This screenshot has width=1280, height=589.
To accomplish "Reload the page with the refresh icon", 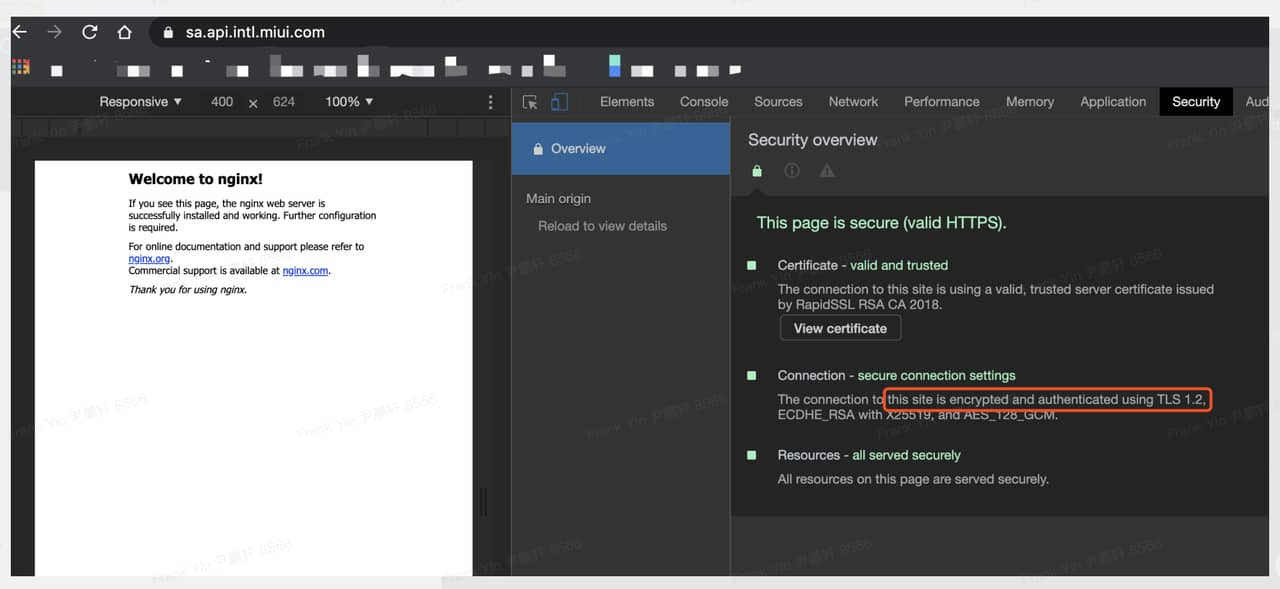I will 89,32.
